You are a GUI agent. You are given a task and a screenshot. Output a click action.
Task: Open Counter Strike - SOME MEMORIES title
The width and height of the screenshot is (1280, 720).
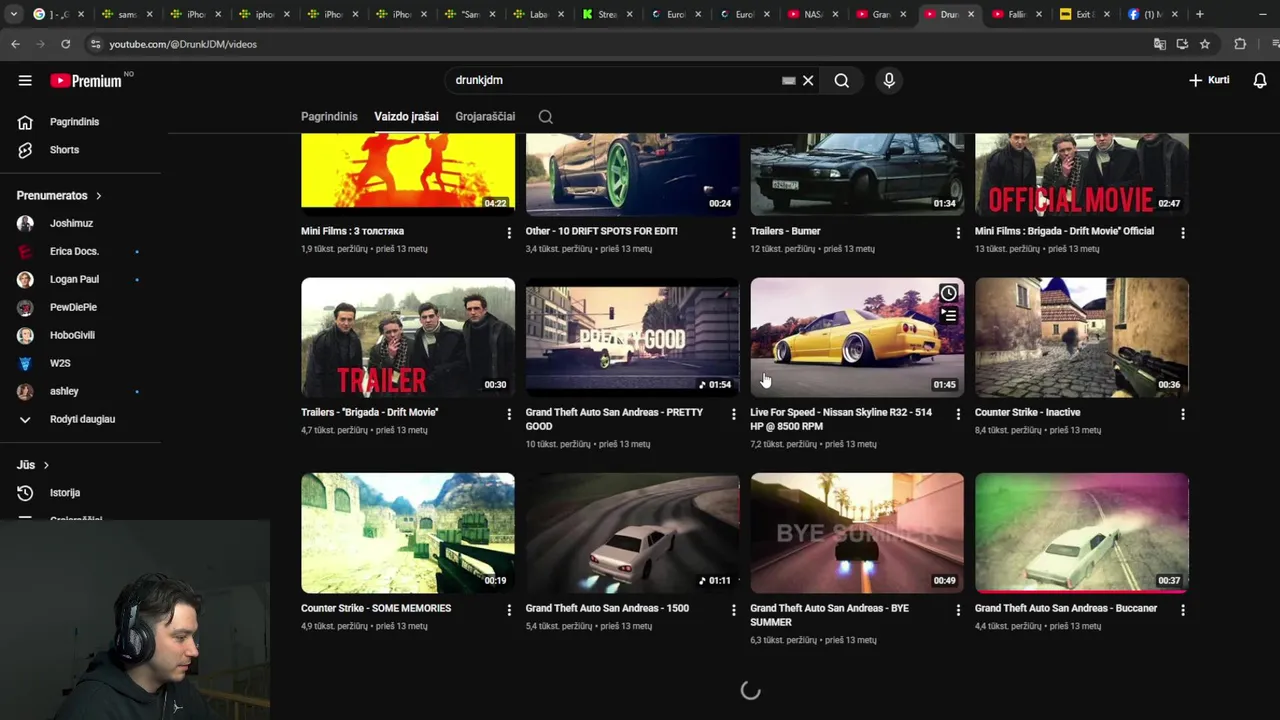[x=376, y=608]
